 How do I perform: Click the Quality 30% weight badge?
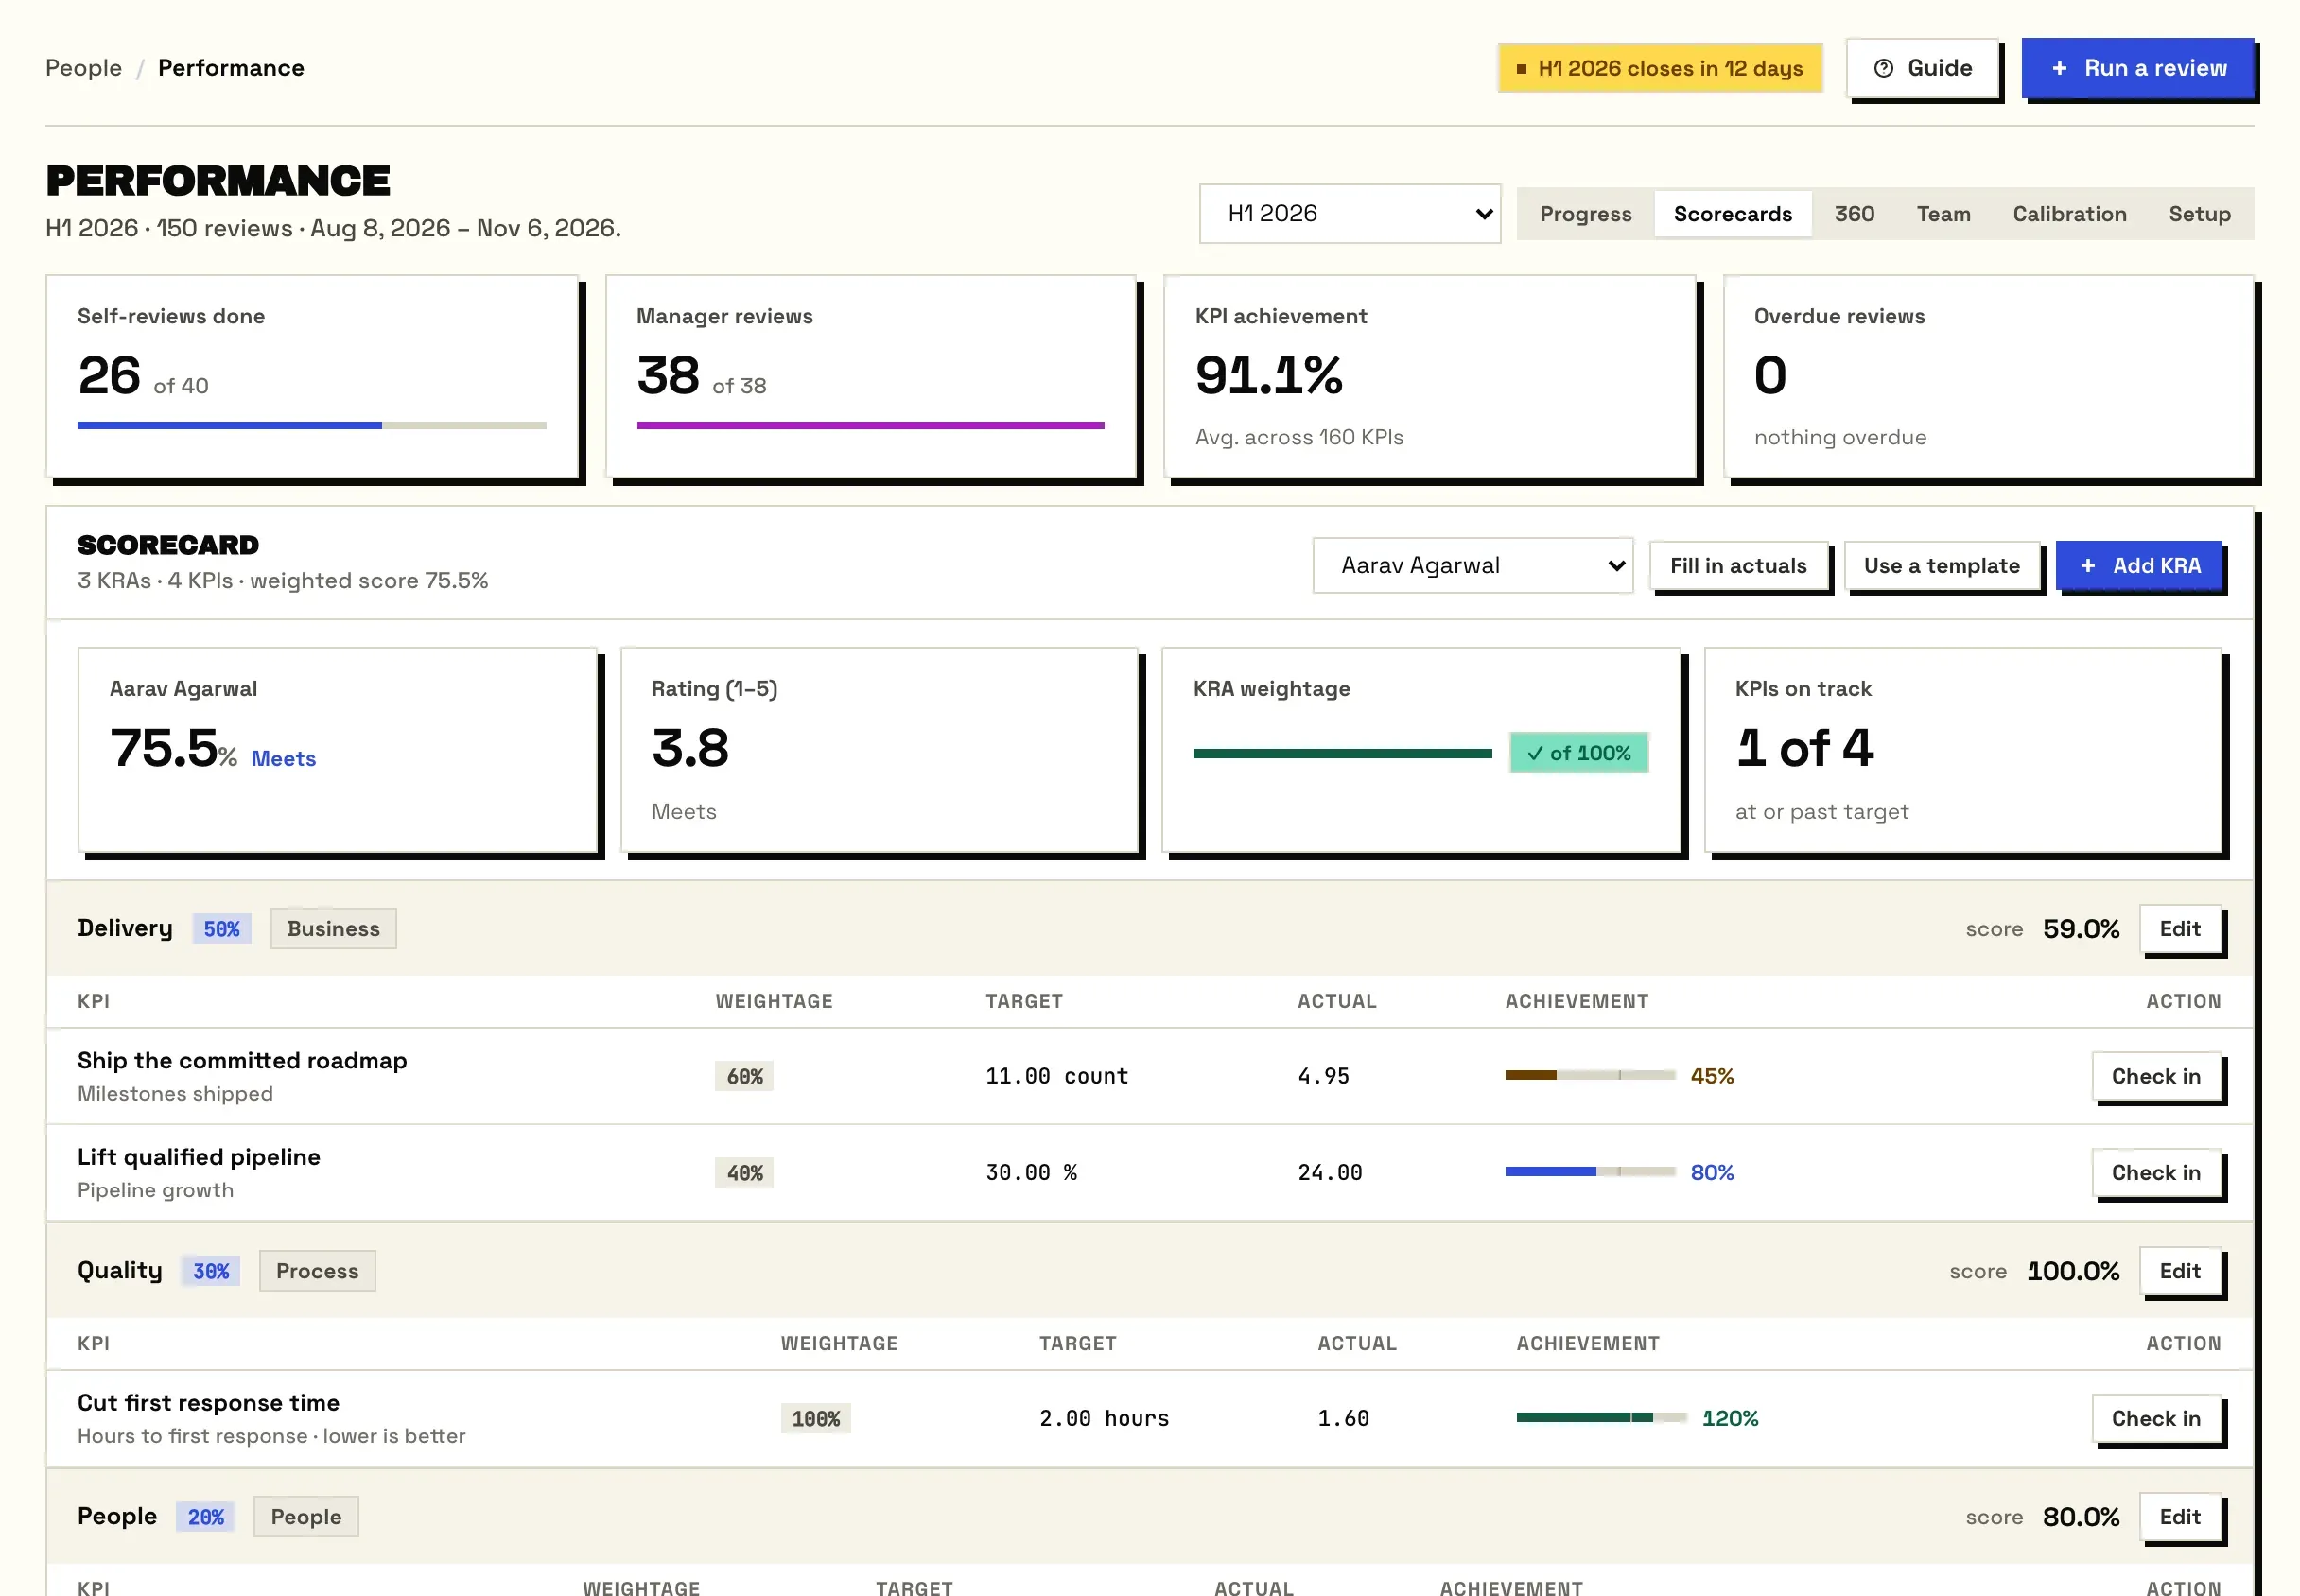(x=211, y=1271)
